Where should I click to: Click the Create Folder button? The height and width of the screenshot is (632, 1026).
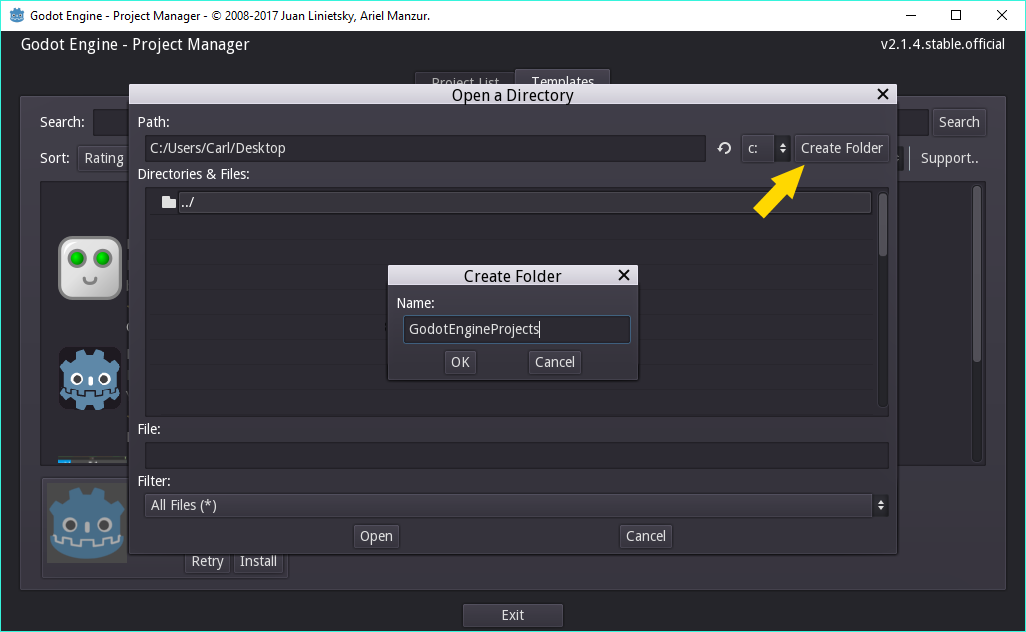(x=841, y=148)
